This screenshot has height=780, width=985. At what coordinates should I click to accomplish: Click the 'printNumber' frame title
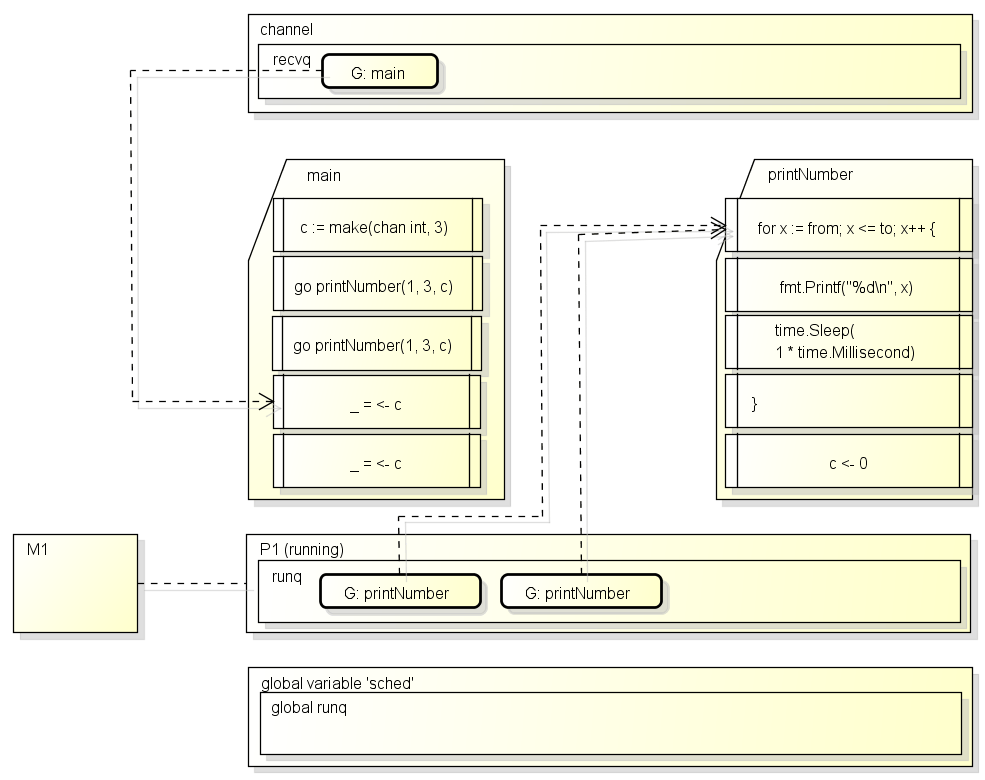810,175
